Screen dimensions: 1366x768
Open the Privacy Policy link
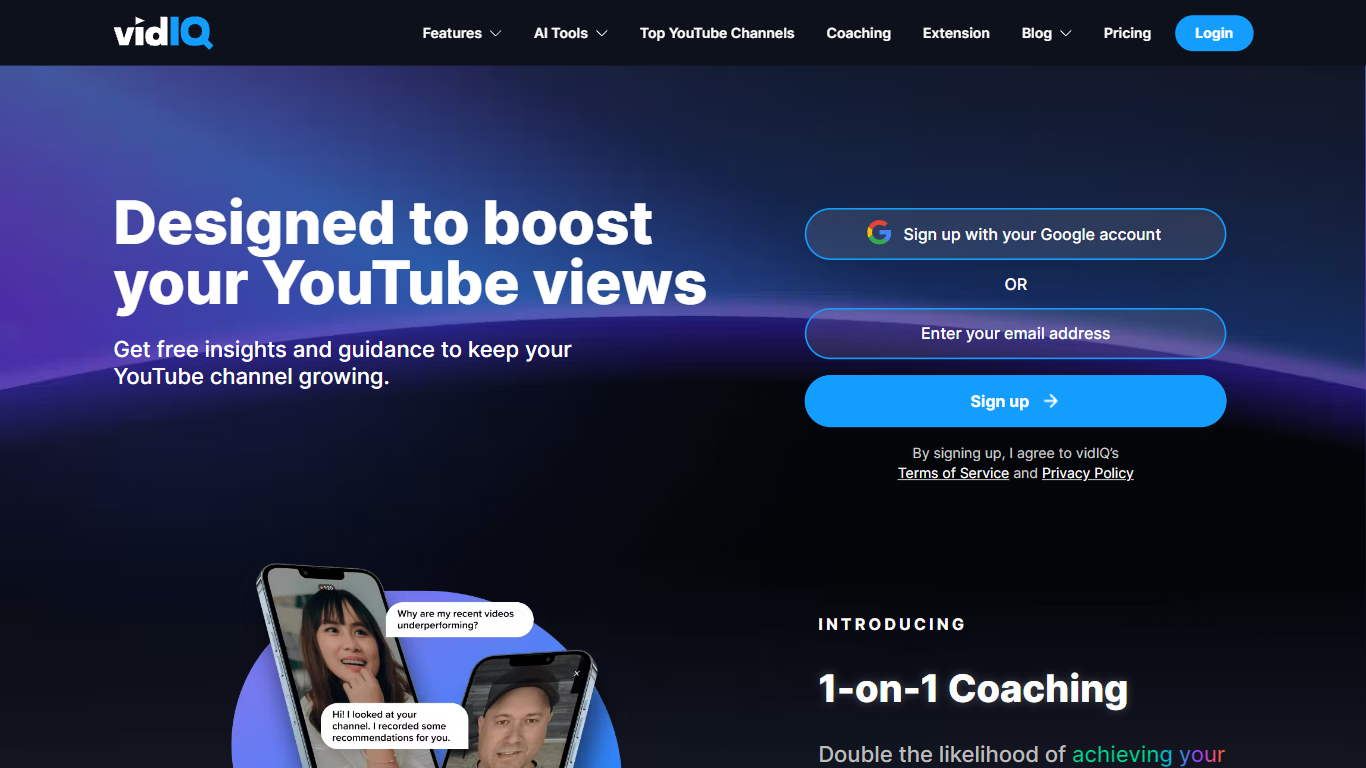tap(1088, 473)
